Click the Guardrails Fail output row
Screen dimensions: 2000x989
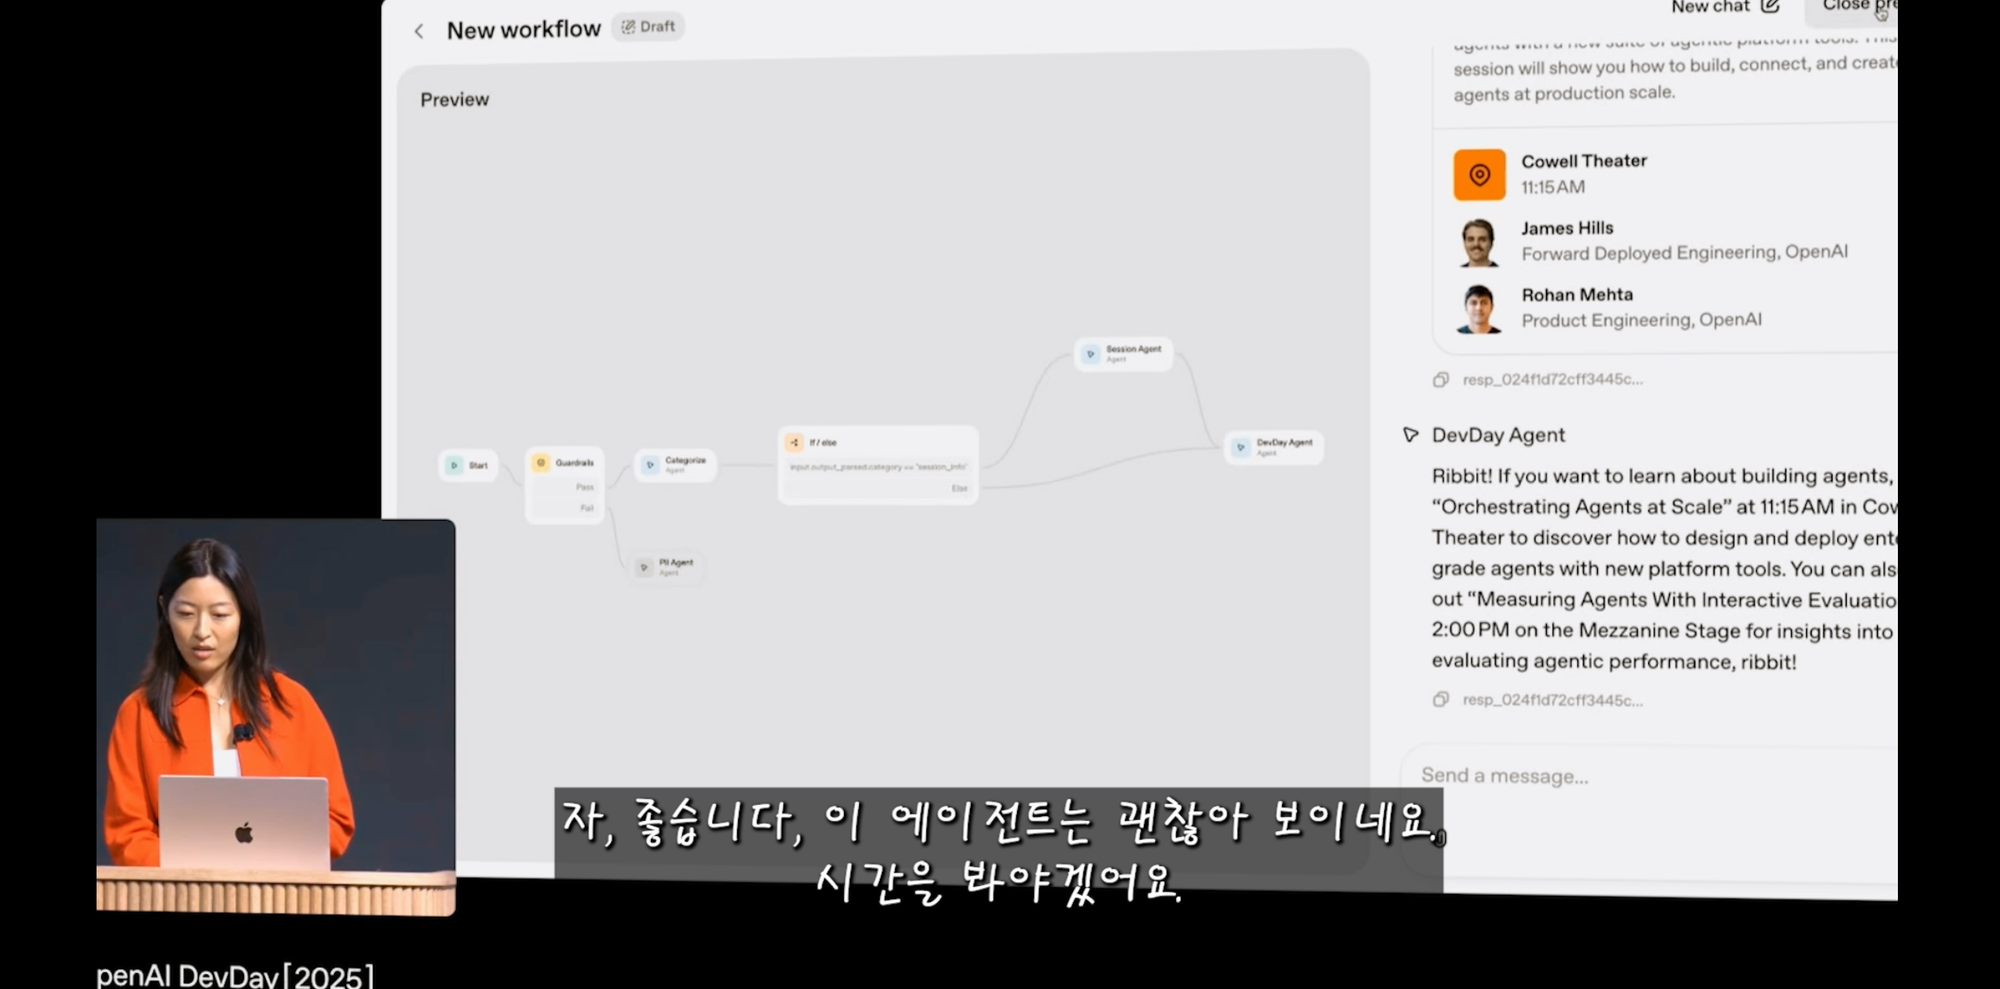click(566, 509)
